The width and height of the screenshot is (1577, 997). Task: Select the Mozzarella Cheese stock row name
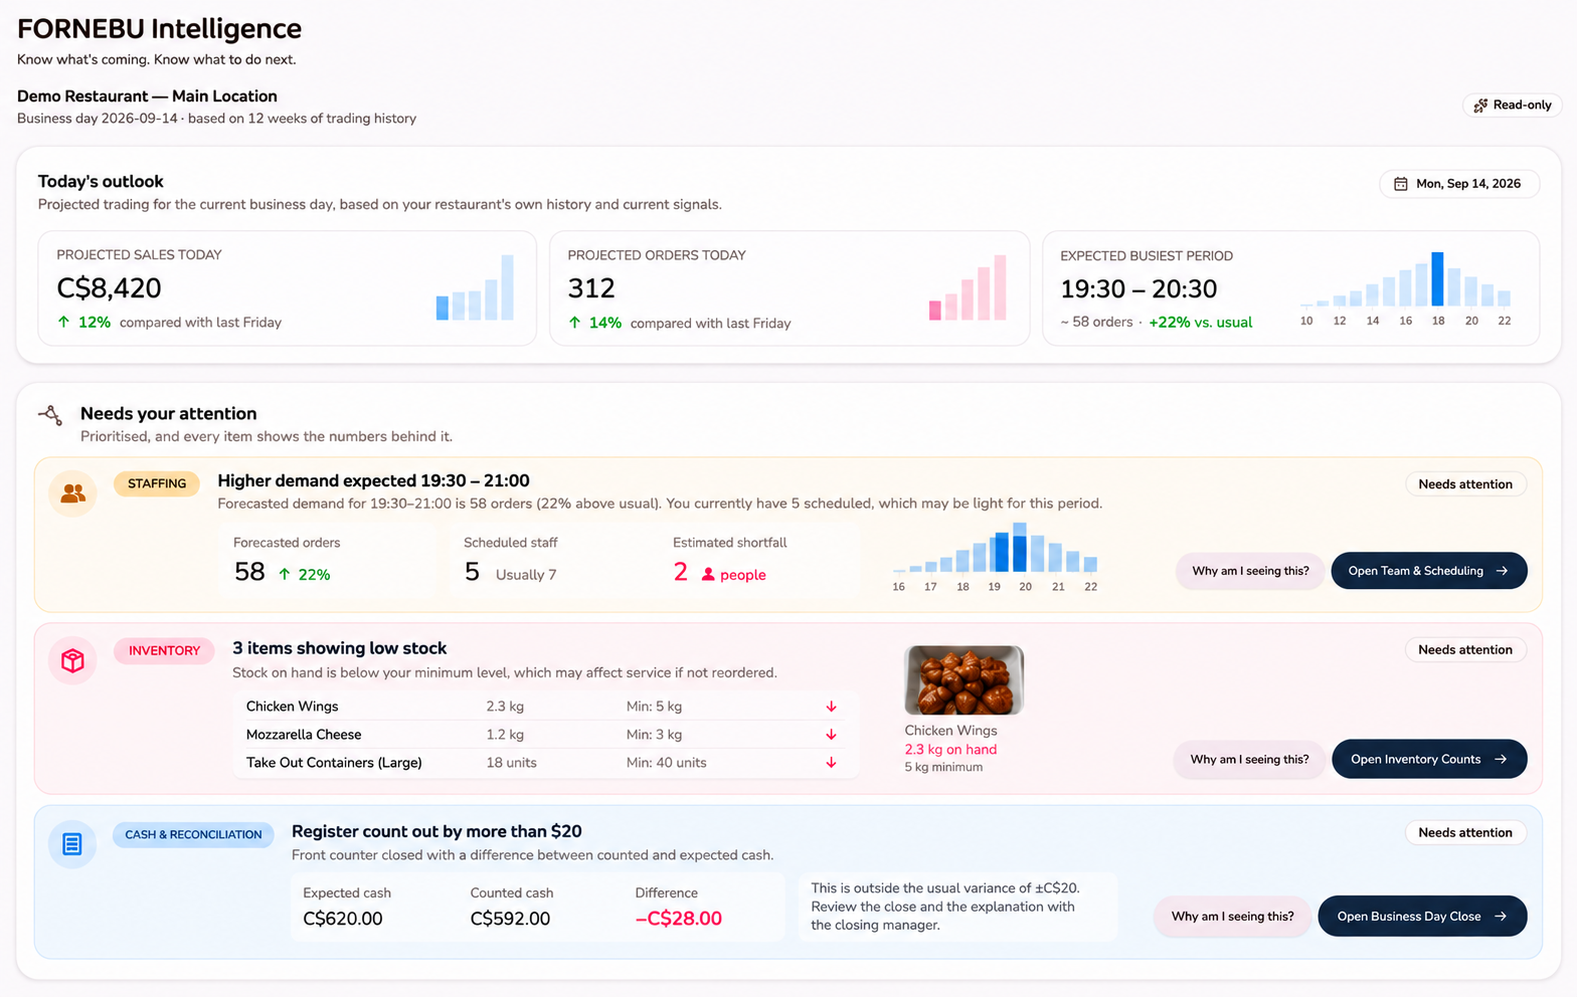[x=304, y=734]
